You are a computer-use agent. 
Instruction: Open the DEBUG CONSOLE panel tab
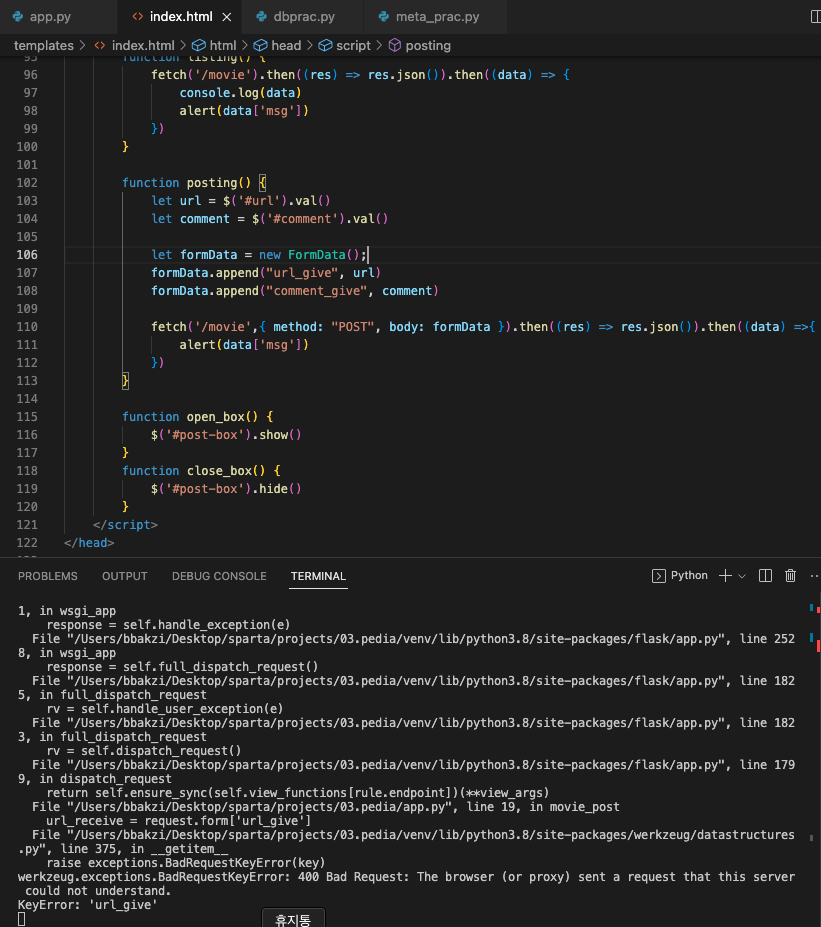tap(219, 576)
